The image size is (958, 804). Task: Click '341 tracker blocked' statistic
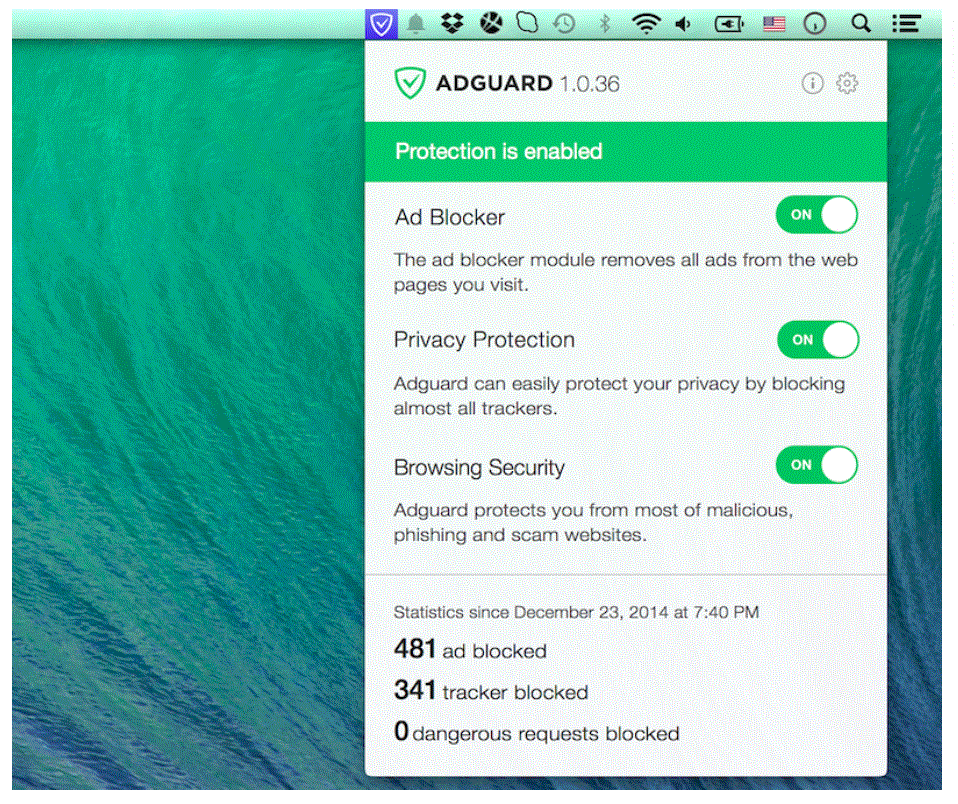point(491,690)
